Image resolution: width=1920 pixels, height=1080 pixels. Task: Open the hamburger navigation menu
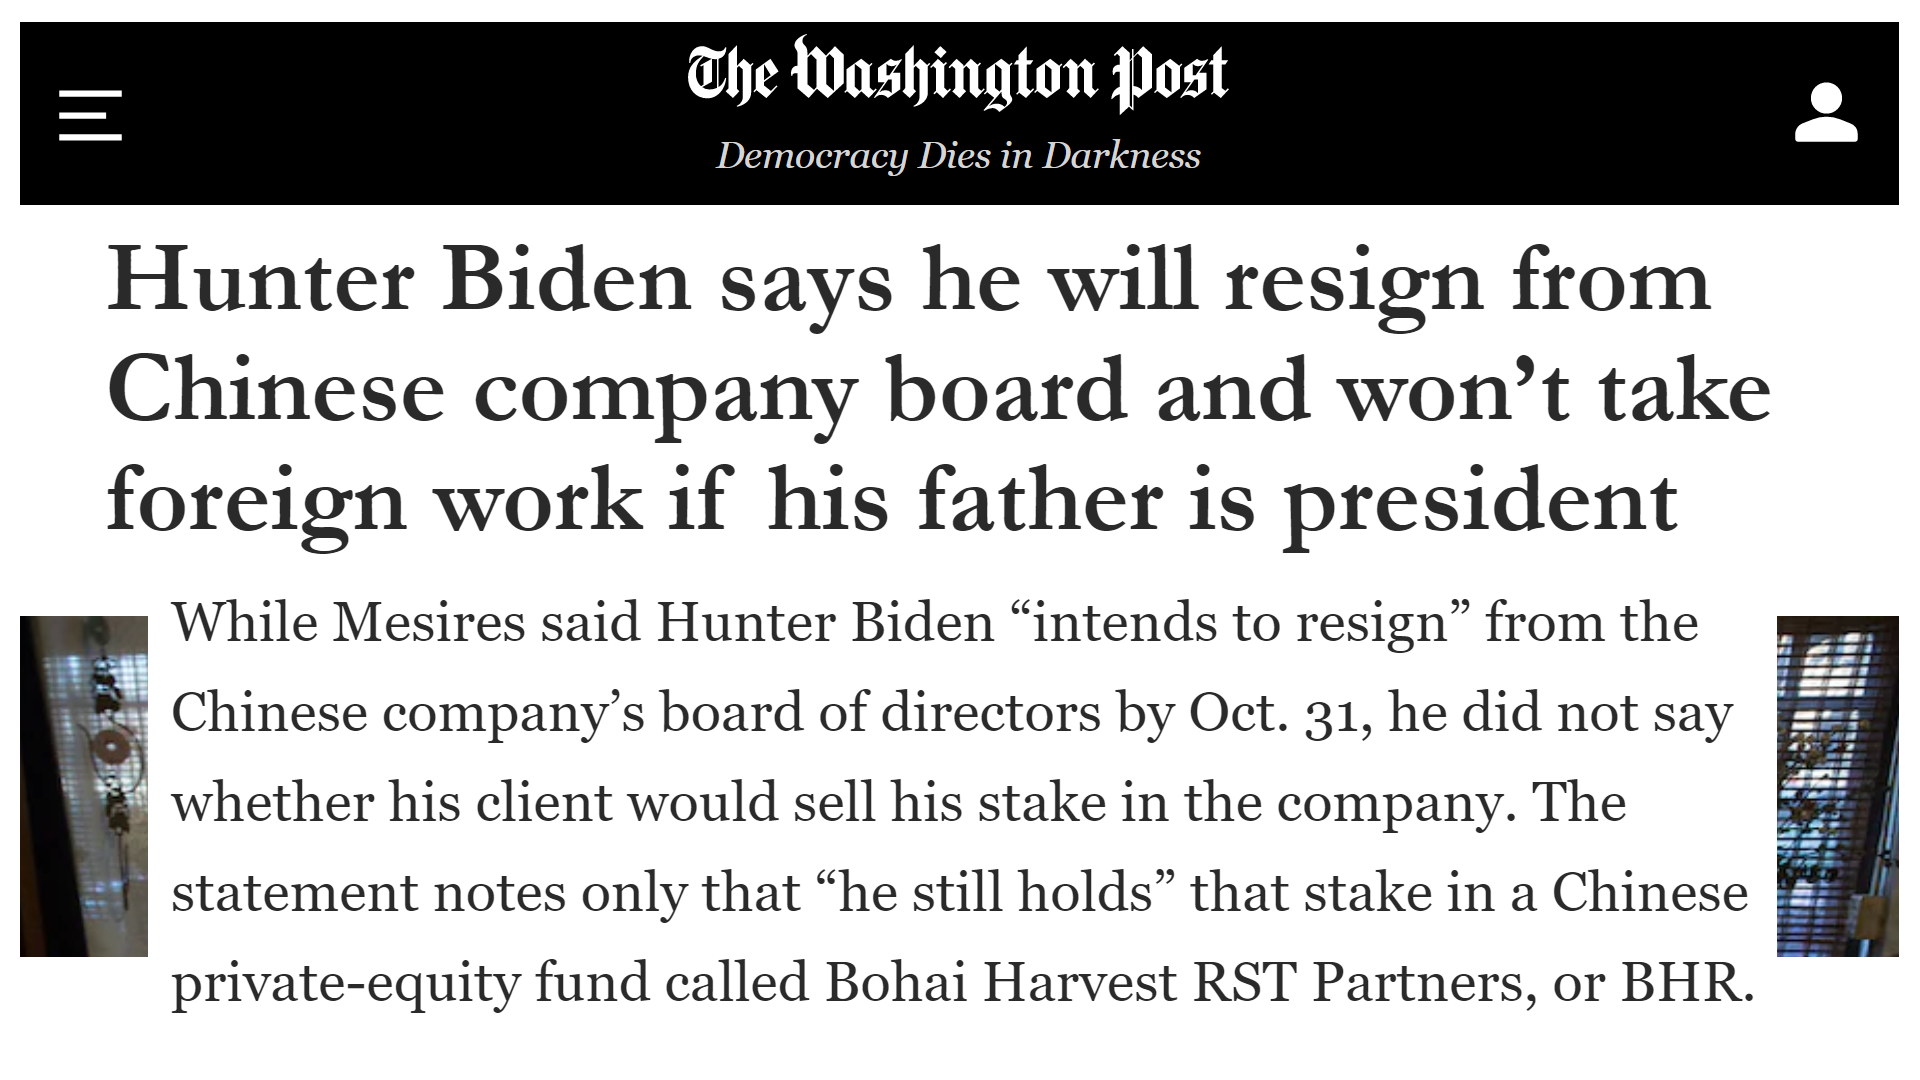click(x=90, y=115)
